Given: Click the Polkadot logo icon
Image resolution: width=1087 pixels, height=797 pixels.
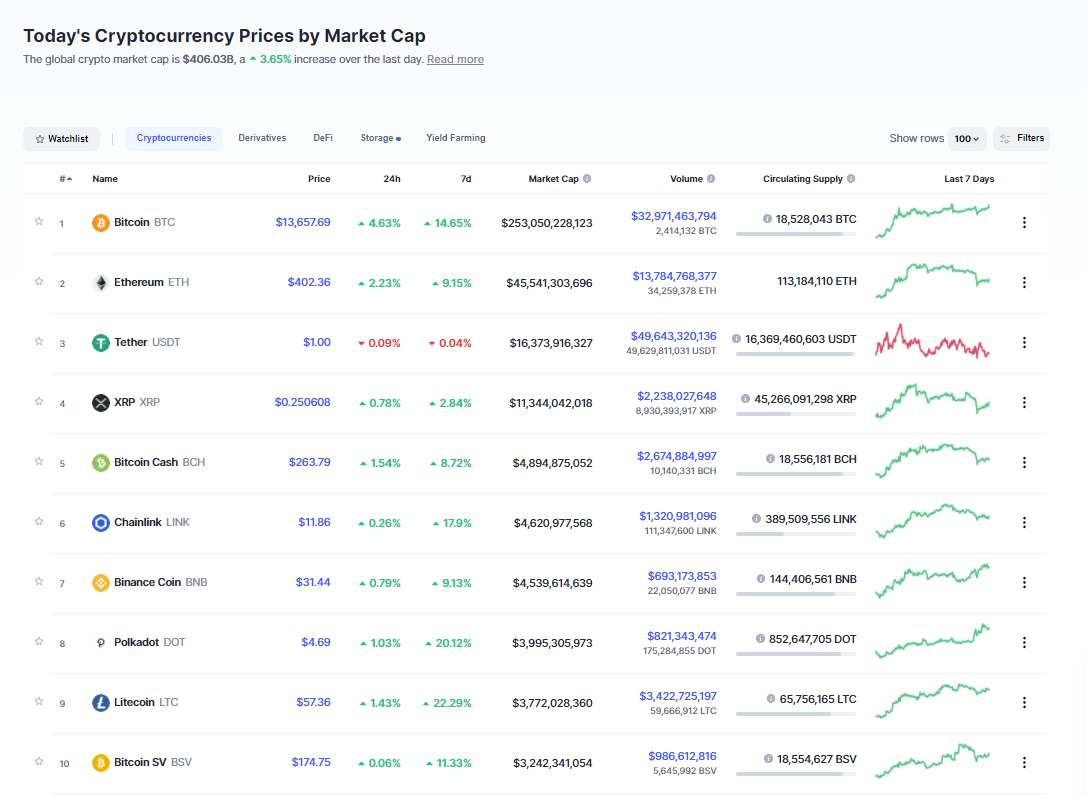Looking at the screenshot, I should click(x=101, y=642).
